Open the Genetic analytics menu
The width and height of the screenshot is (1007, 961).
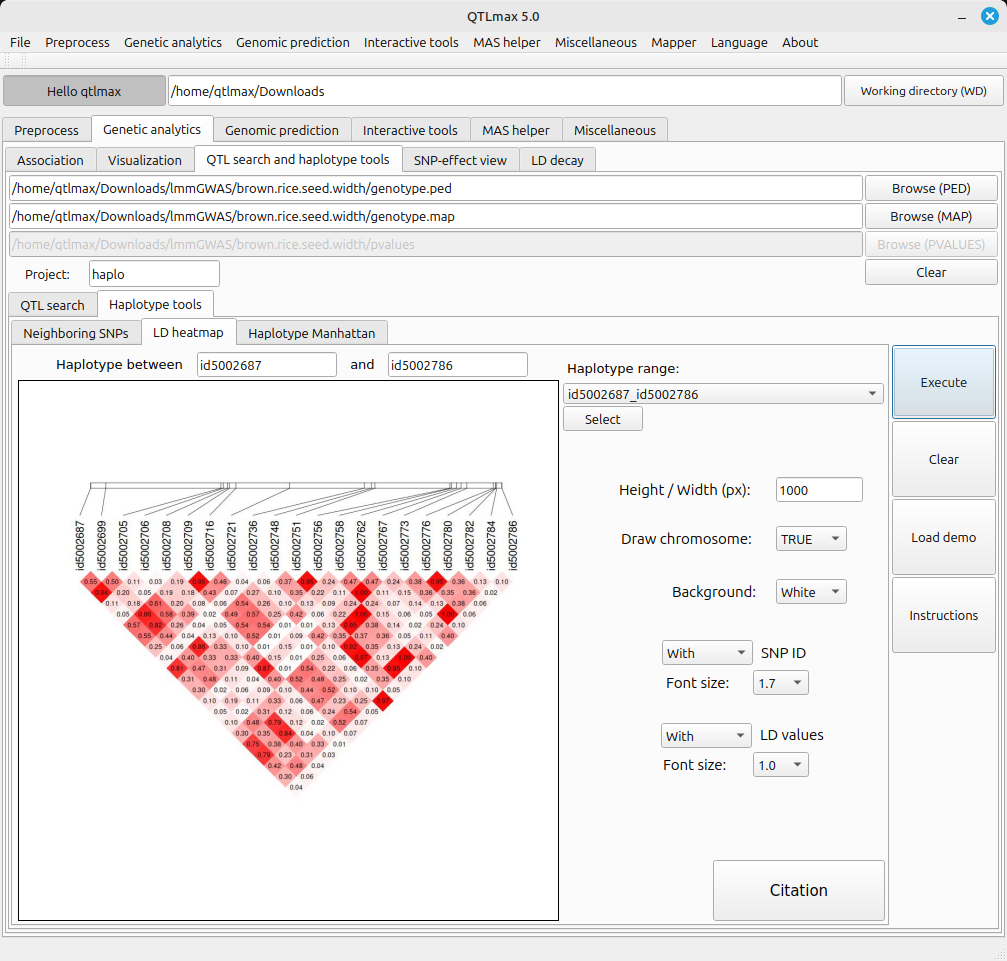coord(173,42)
